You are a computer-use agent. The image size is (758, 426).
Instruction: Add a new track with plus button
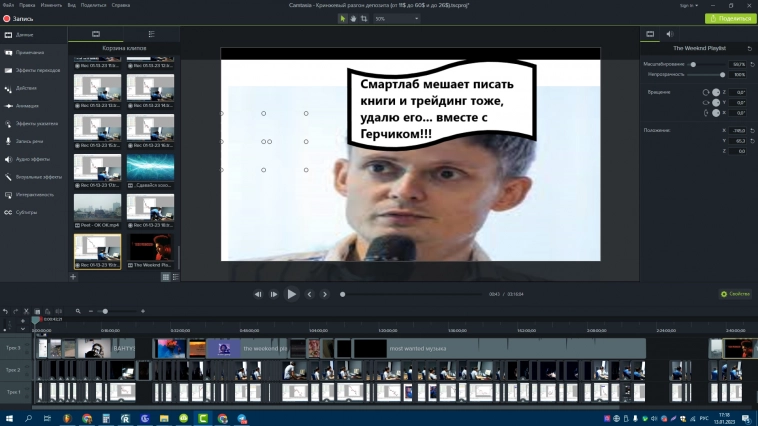click(23, 321)
